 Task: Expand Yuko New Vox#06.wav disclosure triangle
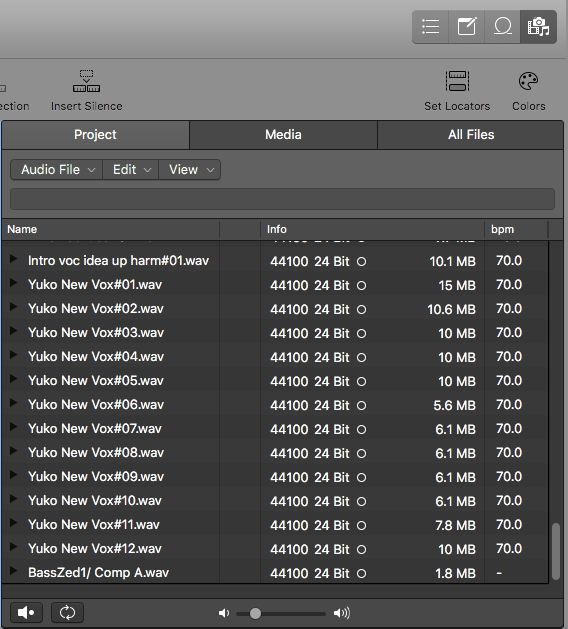[13, 403]
